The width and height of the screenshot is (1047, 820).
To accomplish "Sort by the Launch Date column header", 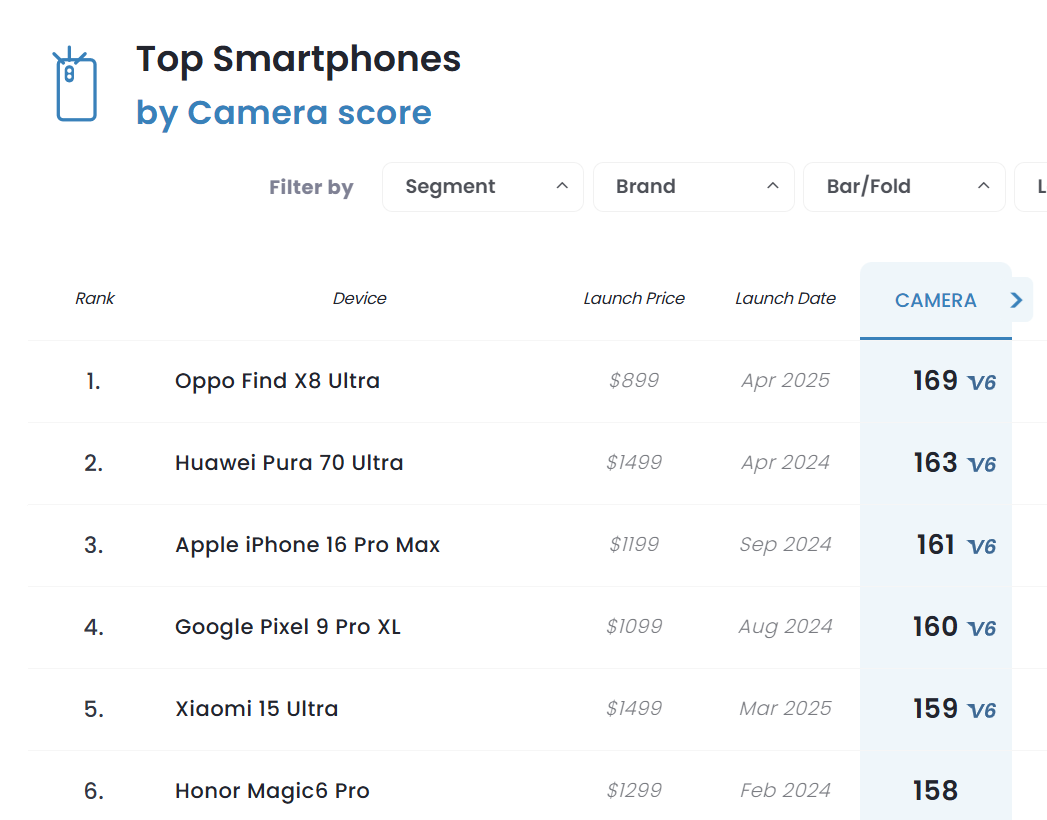I will point(785,298).
